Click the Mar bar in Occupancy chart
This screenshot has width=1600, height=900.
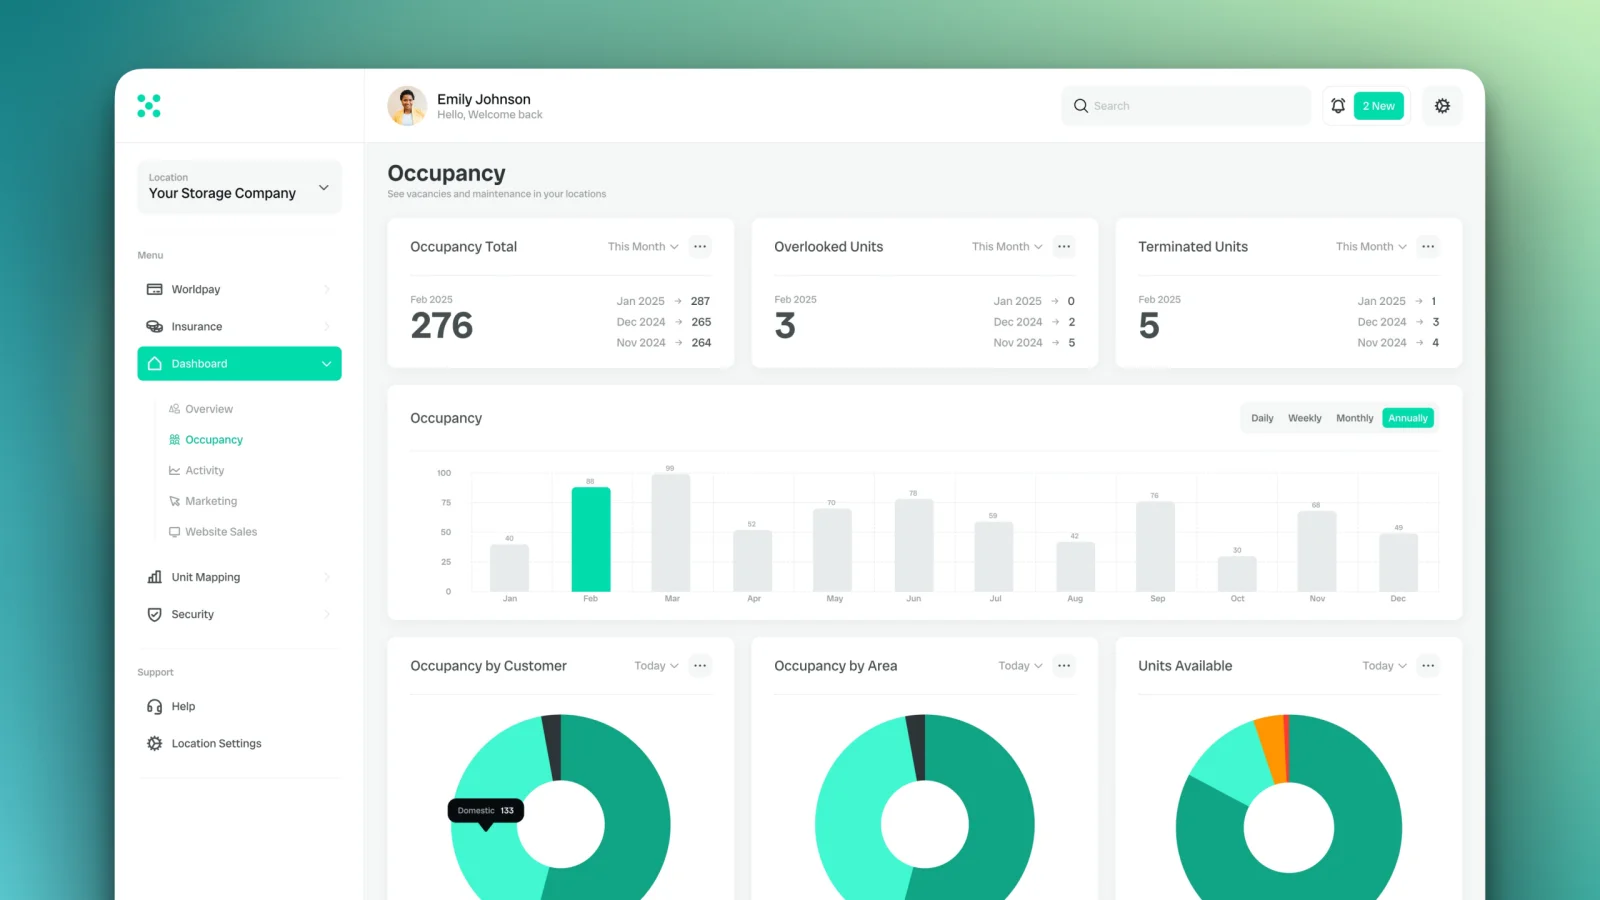click(671, 533)
